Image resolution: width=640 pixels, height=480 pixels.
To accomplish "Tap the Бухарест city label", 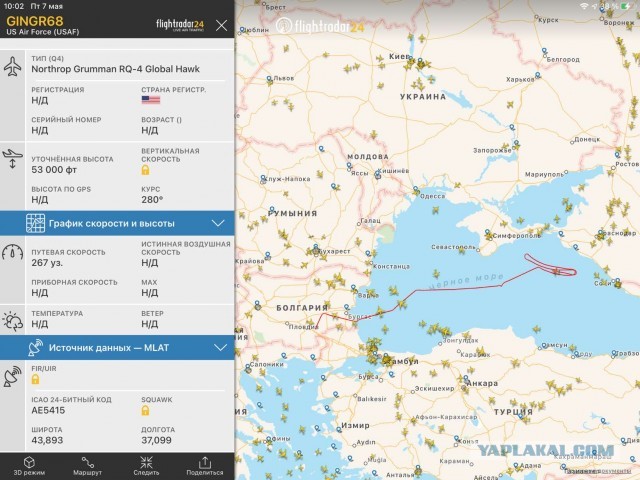I will (x=334, y=251).
